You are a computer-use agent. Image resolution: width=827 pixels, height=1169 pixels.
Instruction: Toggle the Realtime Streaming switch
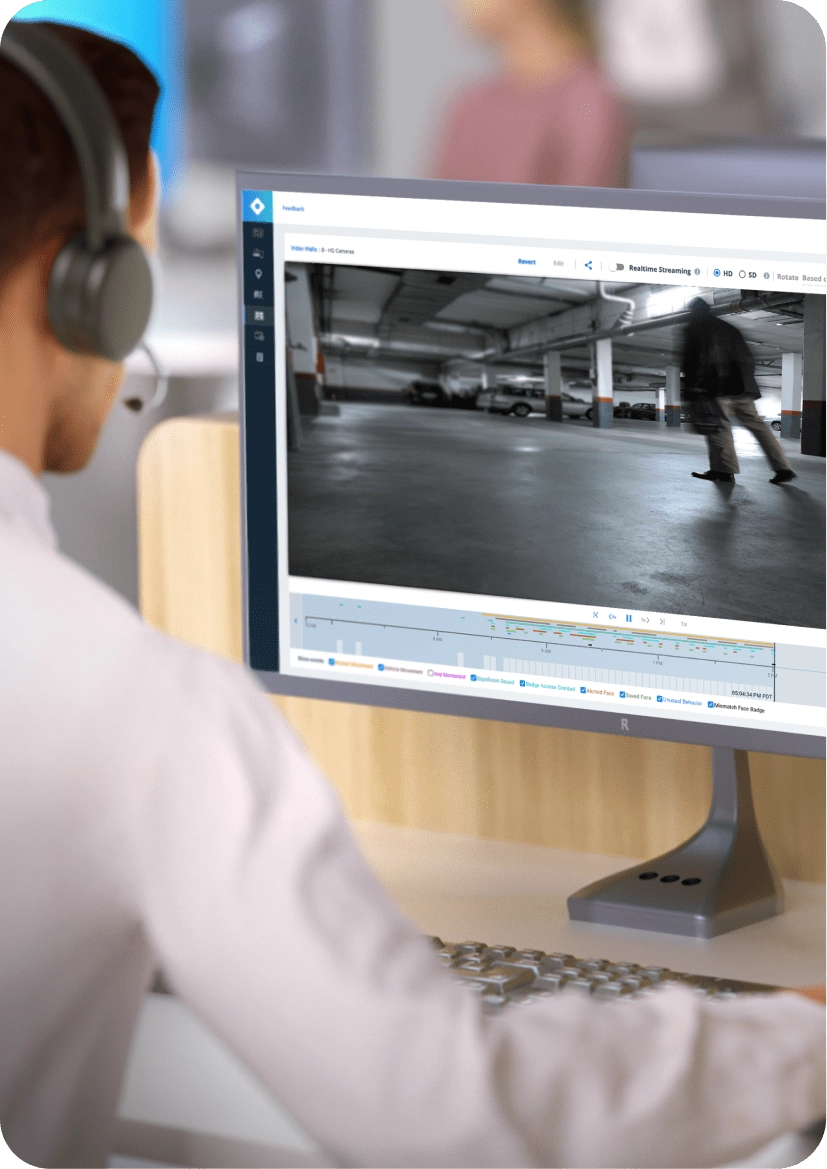tap(616, 267)
